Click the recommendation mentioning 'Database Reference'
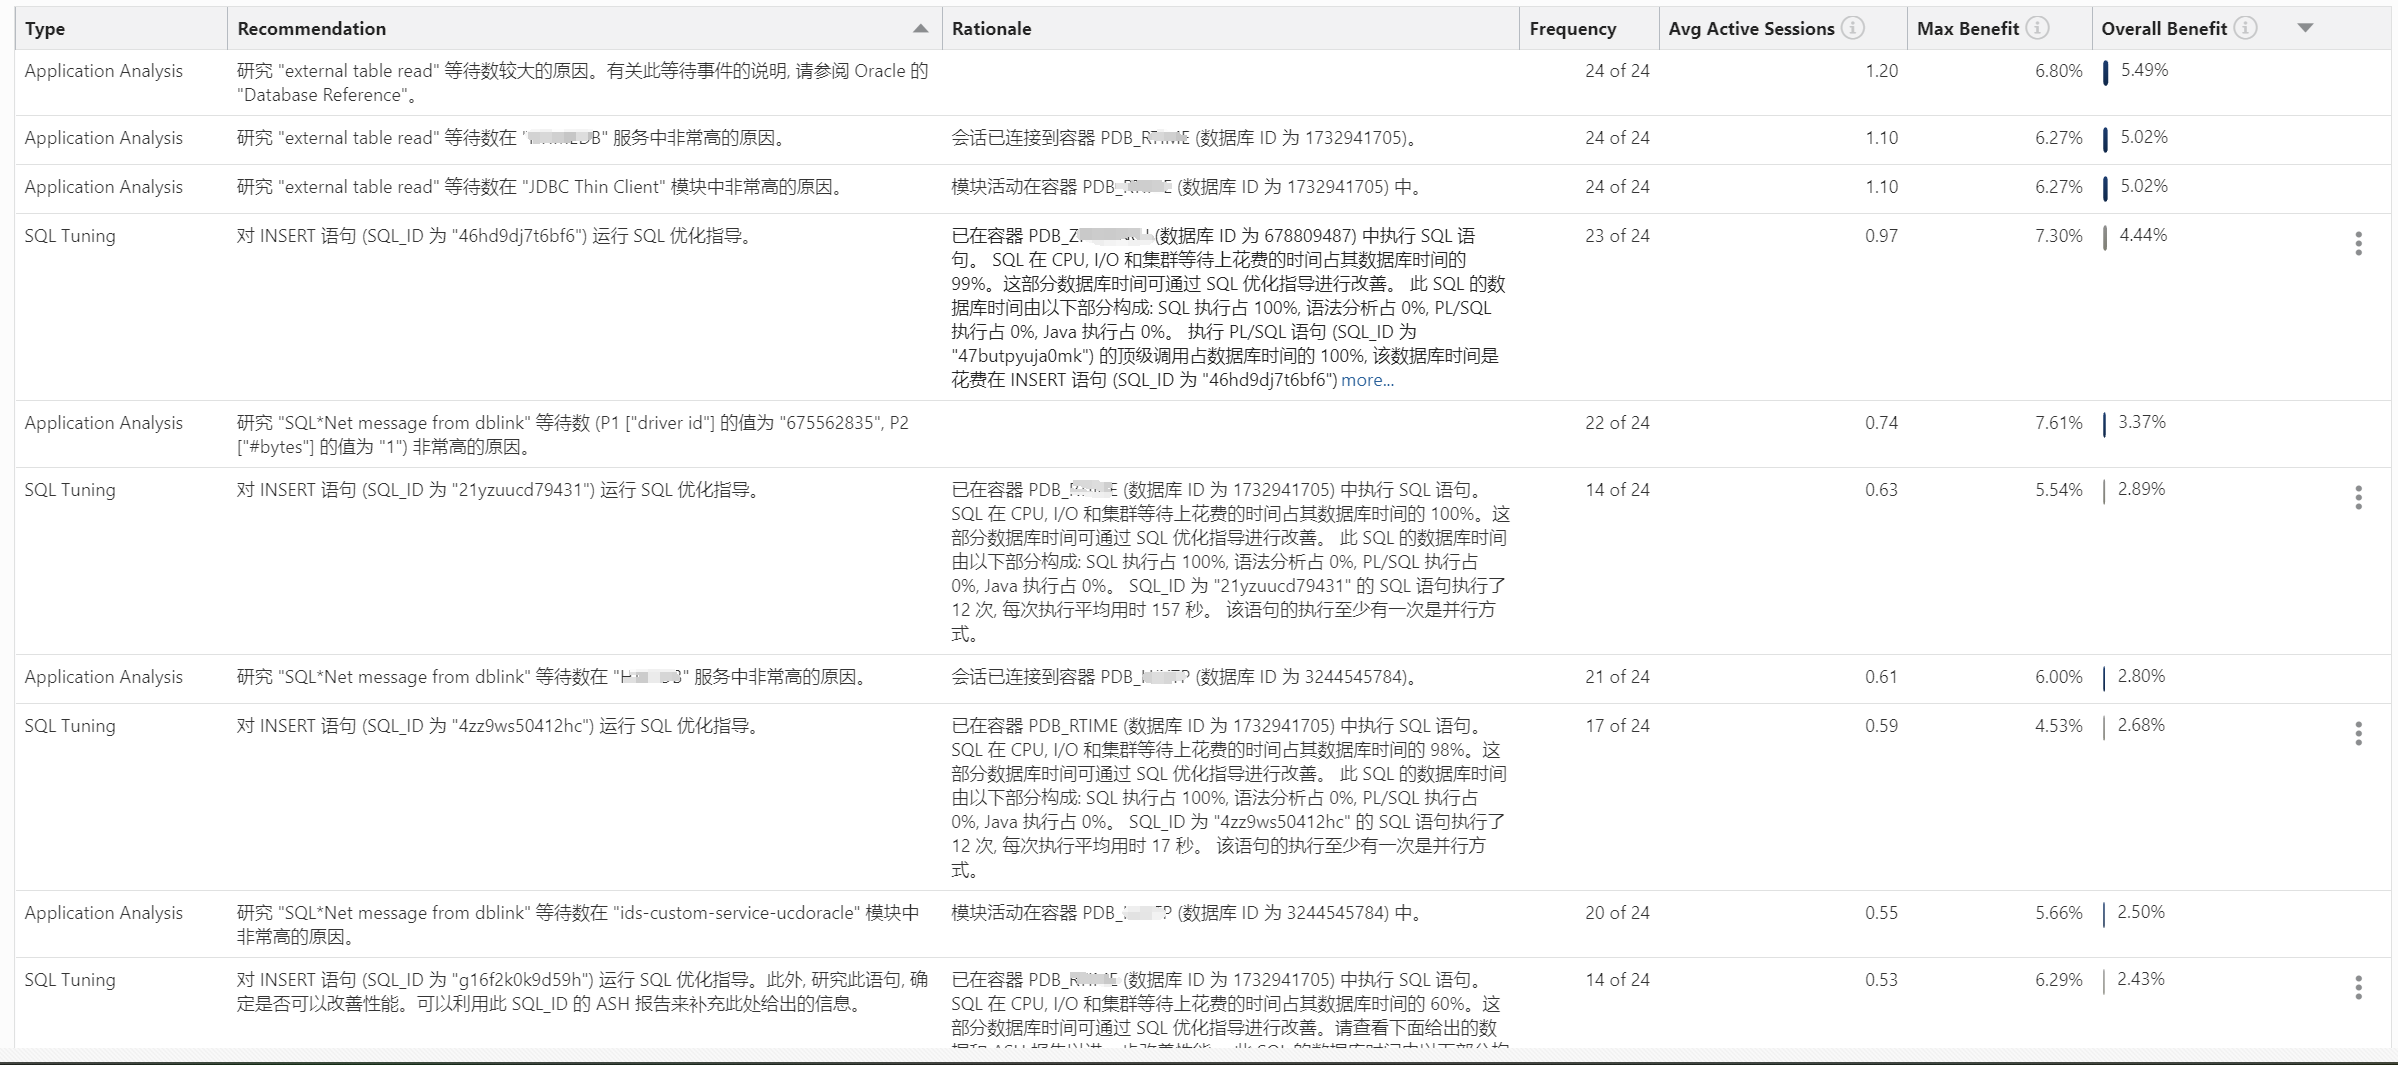This screenshot has width=2398, height=1065. click(582, 83)
